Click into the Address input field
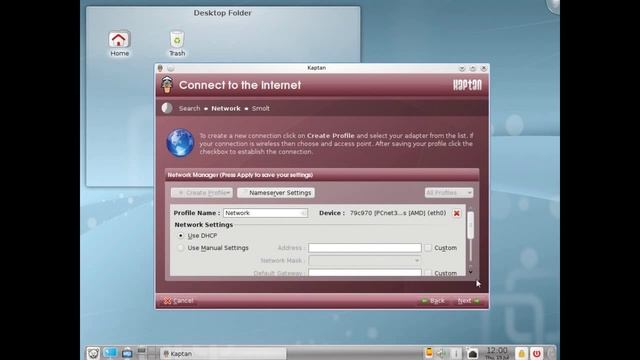Viewport: 640px width, 360px height. click(x=364, y=248)
